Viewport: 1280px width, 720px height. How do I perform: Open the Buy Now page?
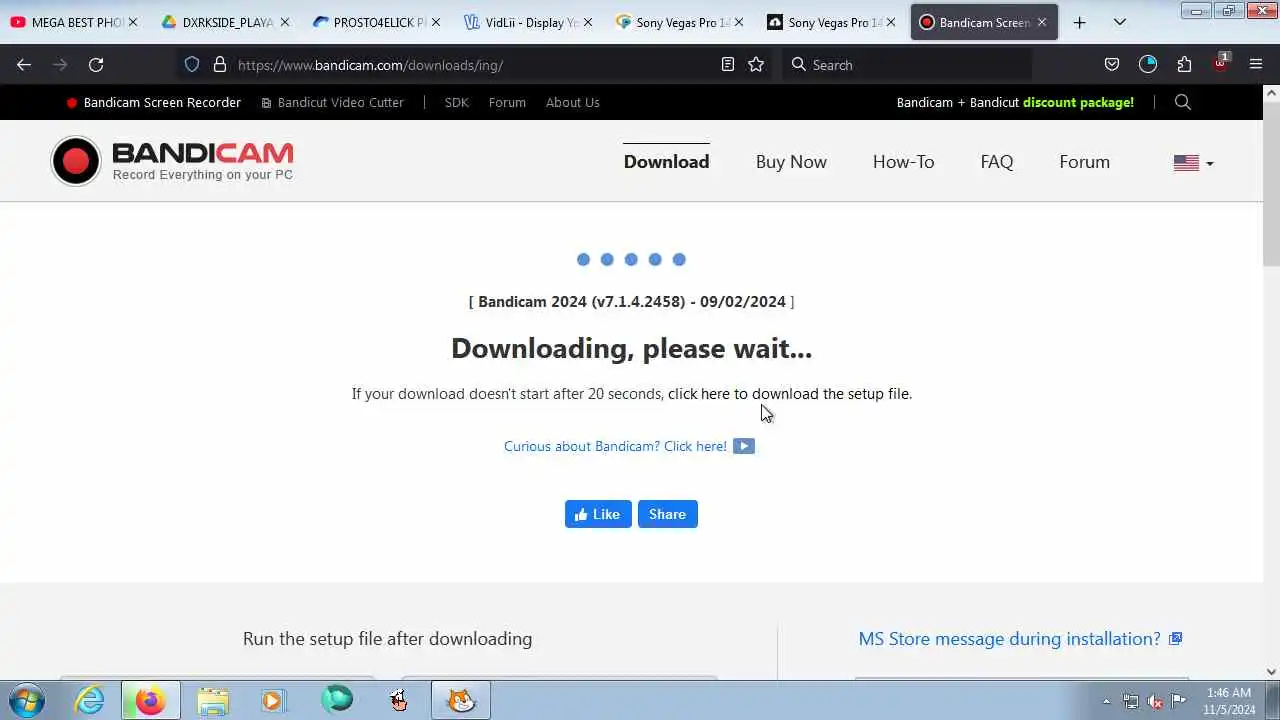pyautogui.click(x=791, y=162)
